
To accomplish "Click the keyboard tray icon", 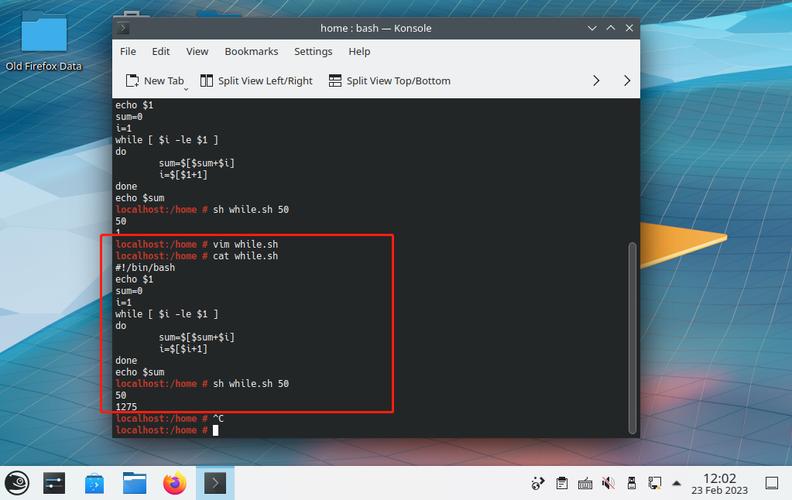I will pyautogui.click(x=585, y=484).
